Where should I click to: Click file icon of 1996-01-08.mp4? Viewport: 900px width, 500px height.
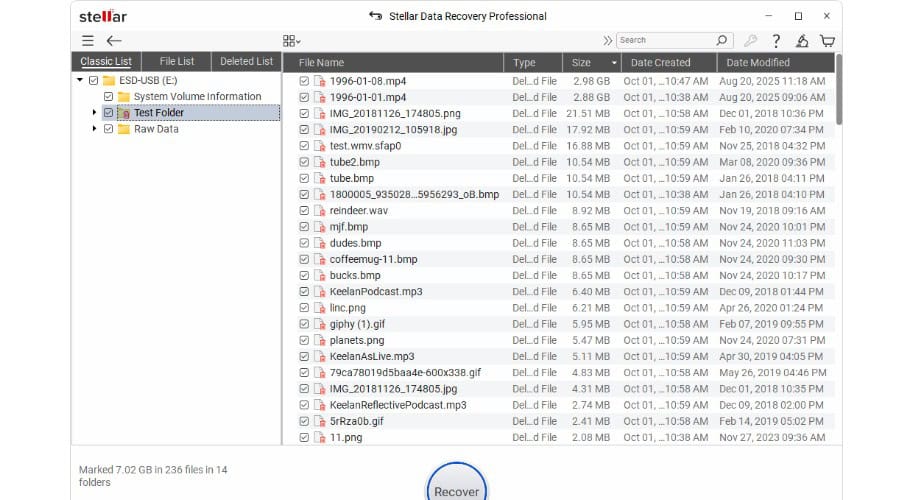point(320,81)
